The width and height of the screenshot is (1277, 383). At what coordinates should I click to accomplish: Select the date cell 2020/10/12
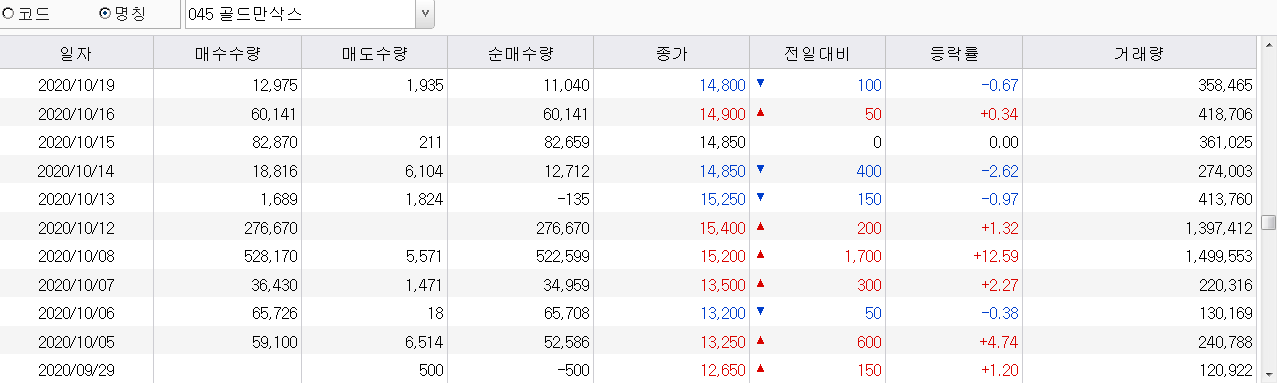(76, 228)
